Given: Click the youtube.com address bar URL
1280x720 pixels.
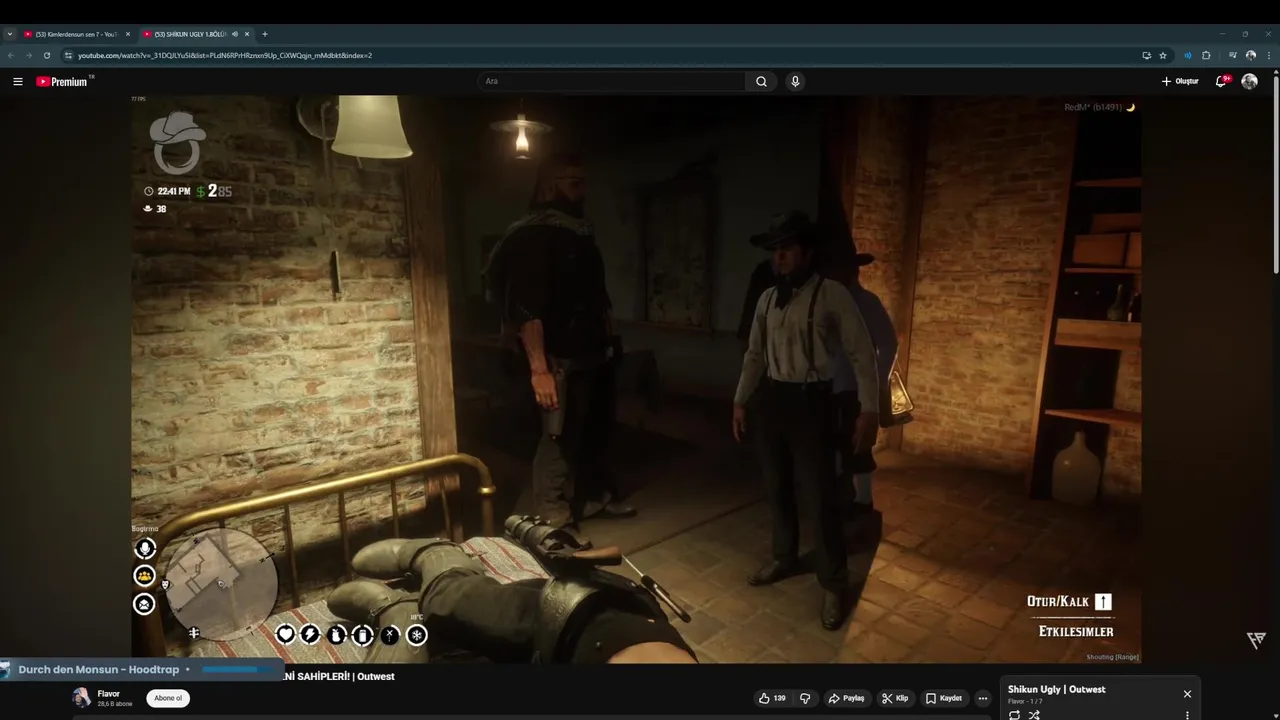Looking at the screenshot, I should [x=225, y=55].
